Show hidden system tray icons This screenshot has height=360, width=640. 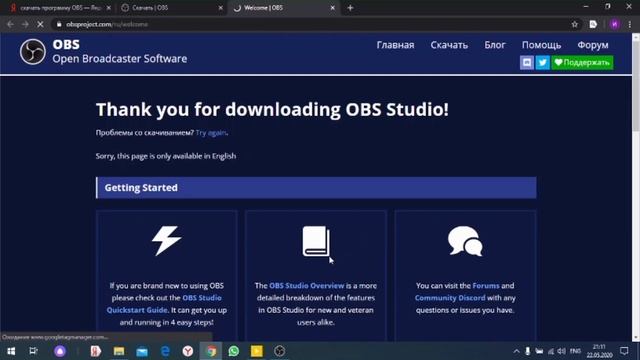516,351
